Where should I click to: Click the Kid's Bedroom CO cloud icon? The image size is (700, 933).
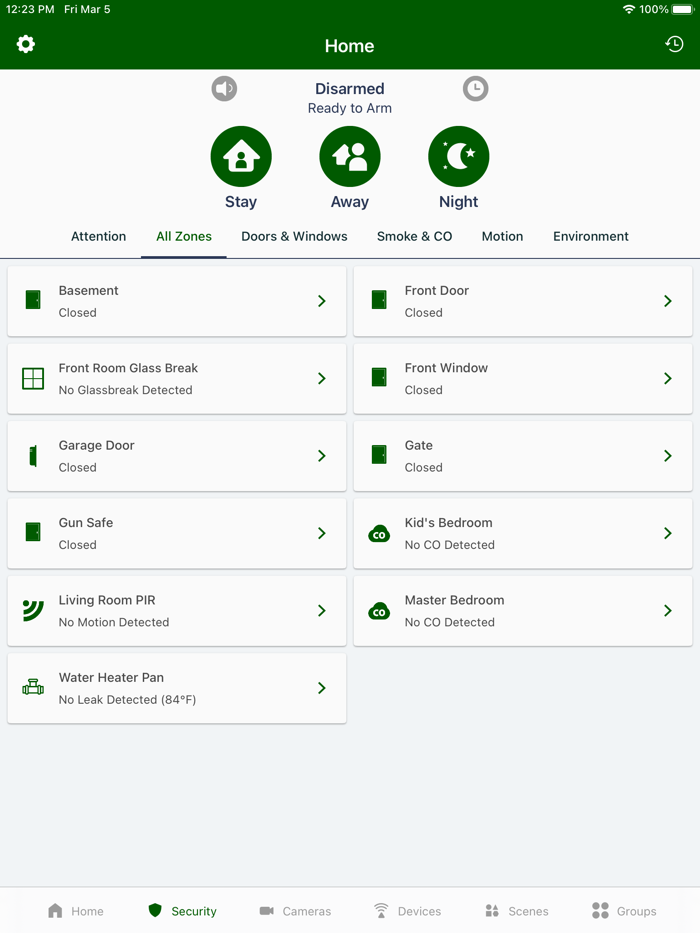coord(379,534)
